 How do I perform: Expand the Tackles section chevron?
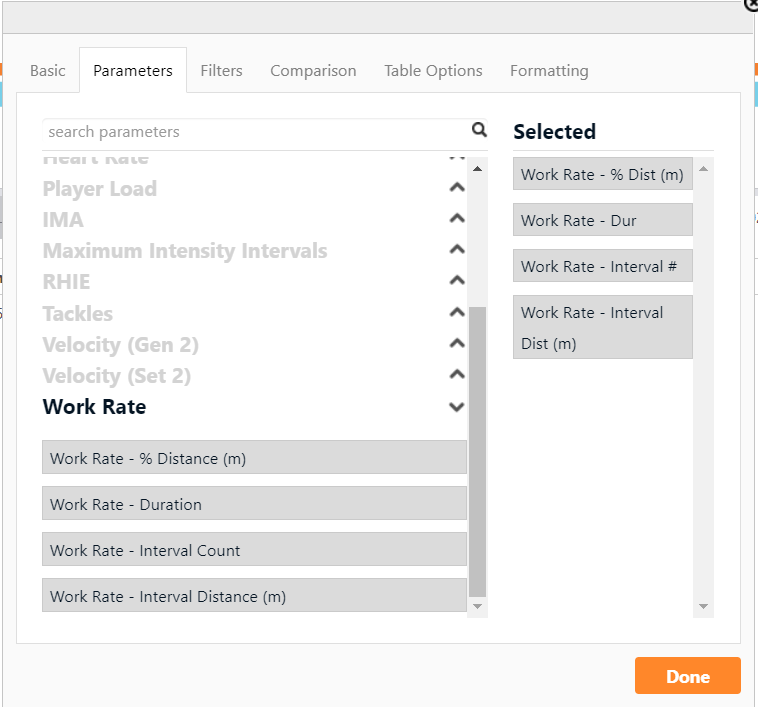coord(457,312)
